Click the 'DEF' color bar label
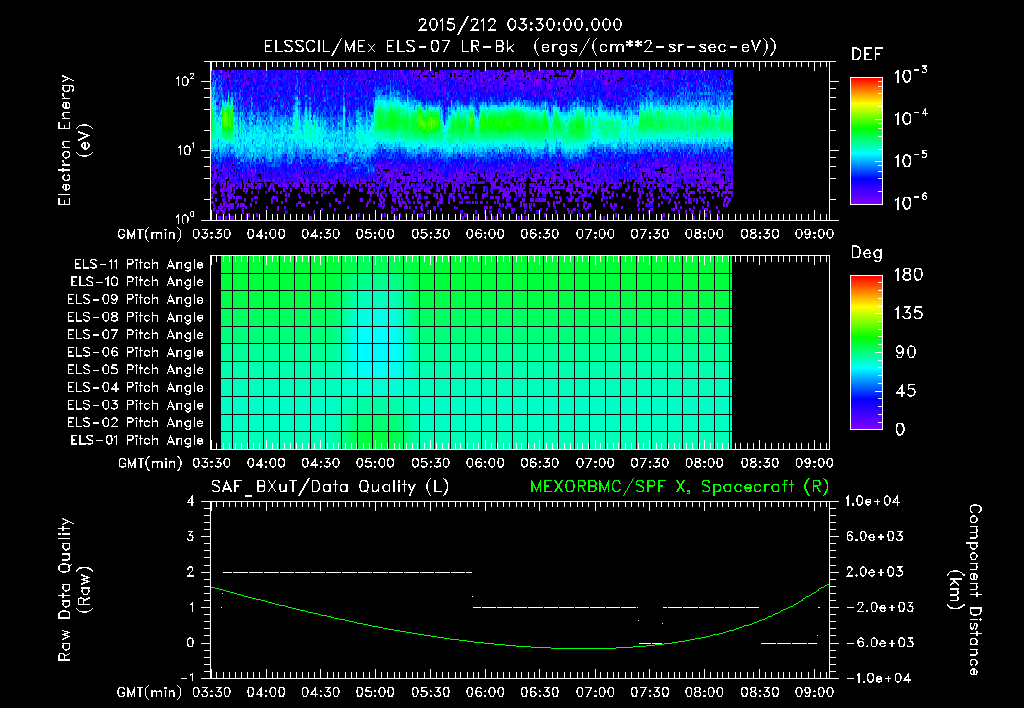Viewport: 1024px width, 708px height. pyautogui.click(x=867, y=55)
